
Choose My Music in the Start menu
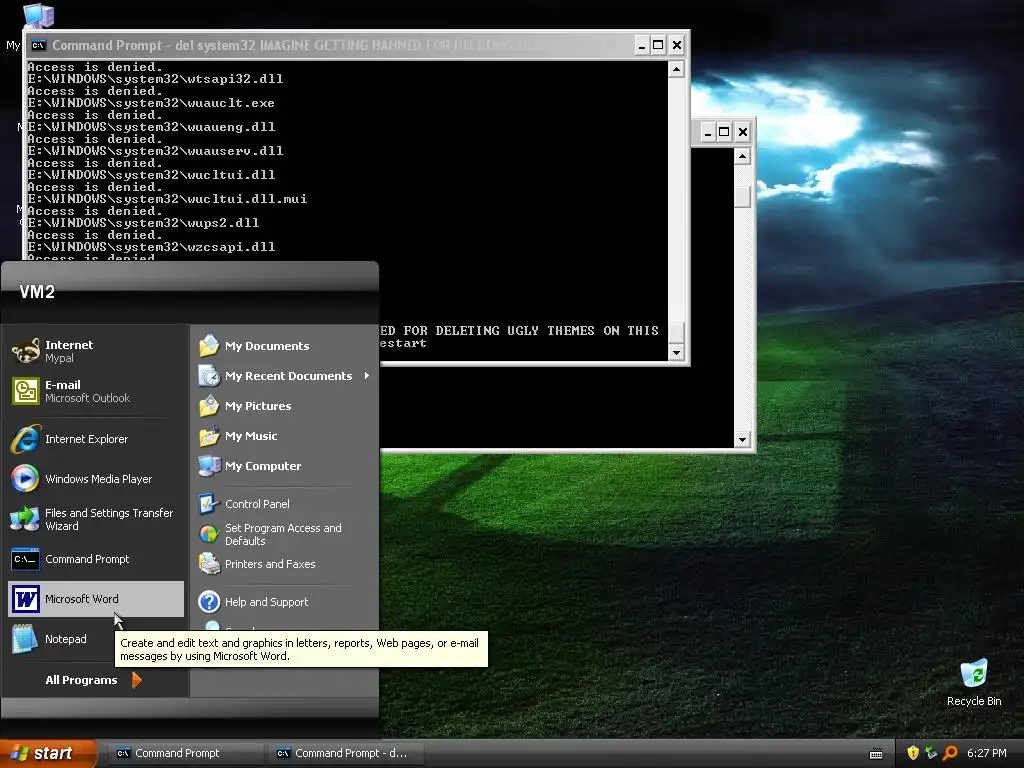251,436
